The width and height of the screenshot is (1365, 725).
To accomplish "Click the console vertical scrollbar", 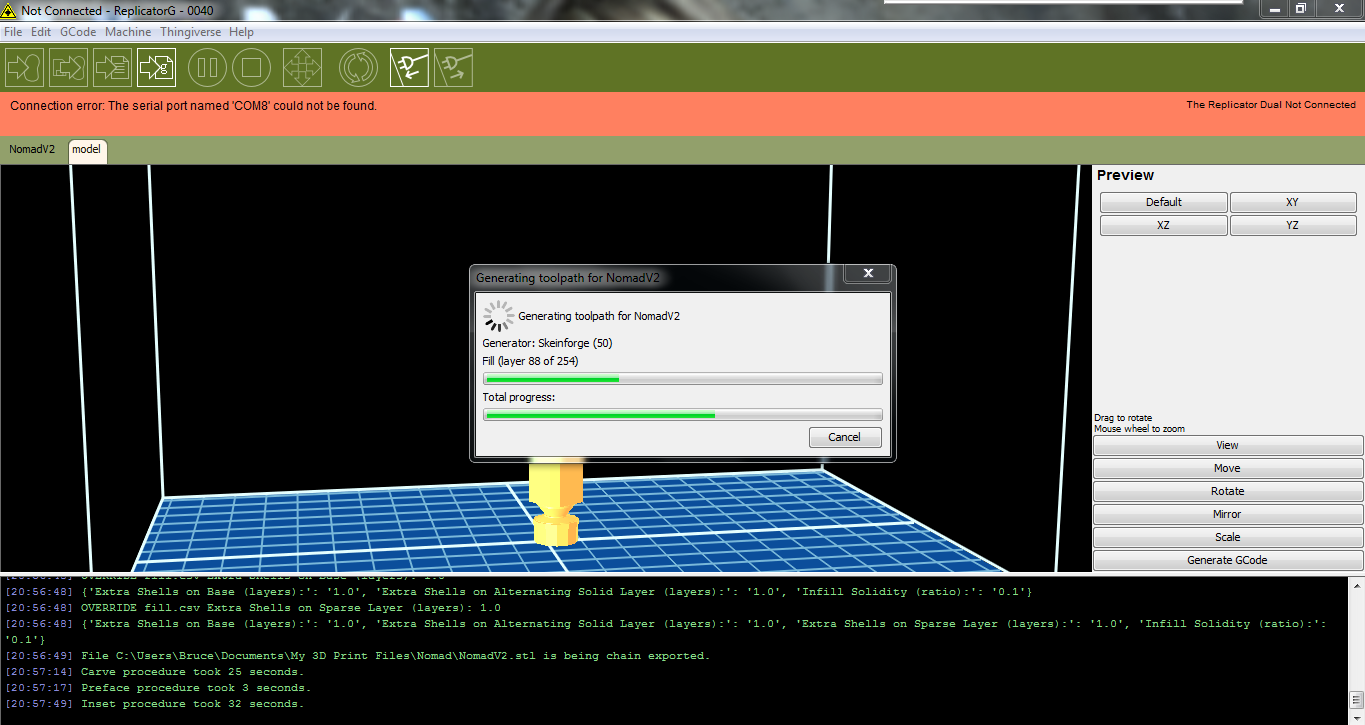I will (x=1356, y=649).
